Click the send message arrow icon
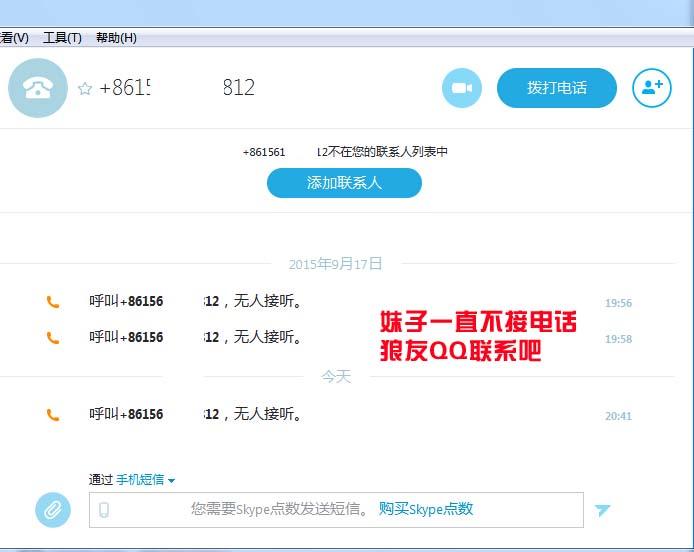This screenshot has width=694, height=552. pos(602,510)
